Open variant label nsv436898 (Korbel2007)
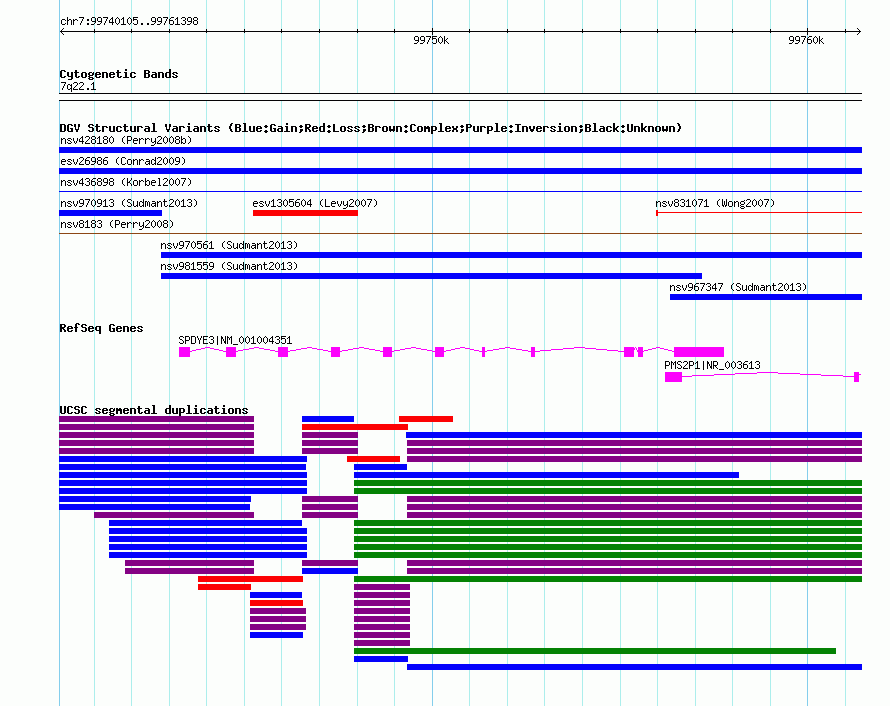The height and width of the screenshot is (706, 890). [126, 182]
